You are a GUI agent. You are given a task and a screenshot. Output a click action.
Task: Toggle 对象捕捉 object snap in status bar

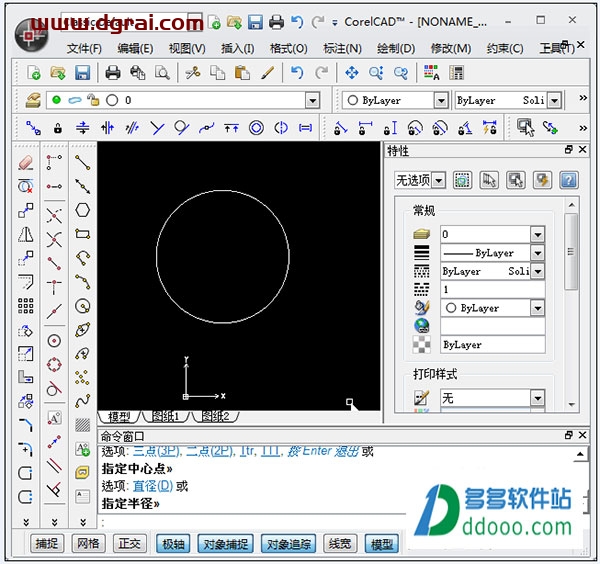click(x=225, y=544)
